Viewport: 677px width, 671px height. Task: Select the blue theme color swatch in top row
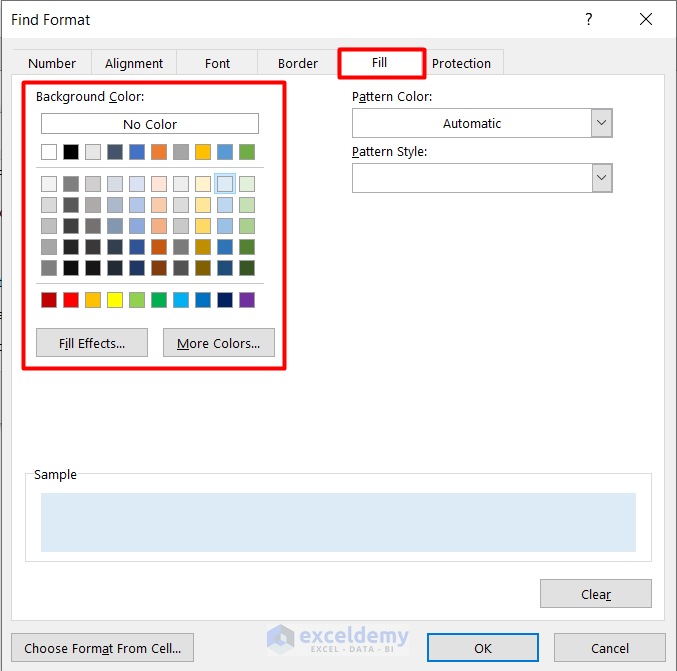click(137, 152)
